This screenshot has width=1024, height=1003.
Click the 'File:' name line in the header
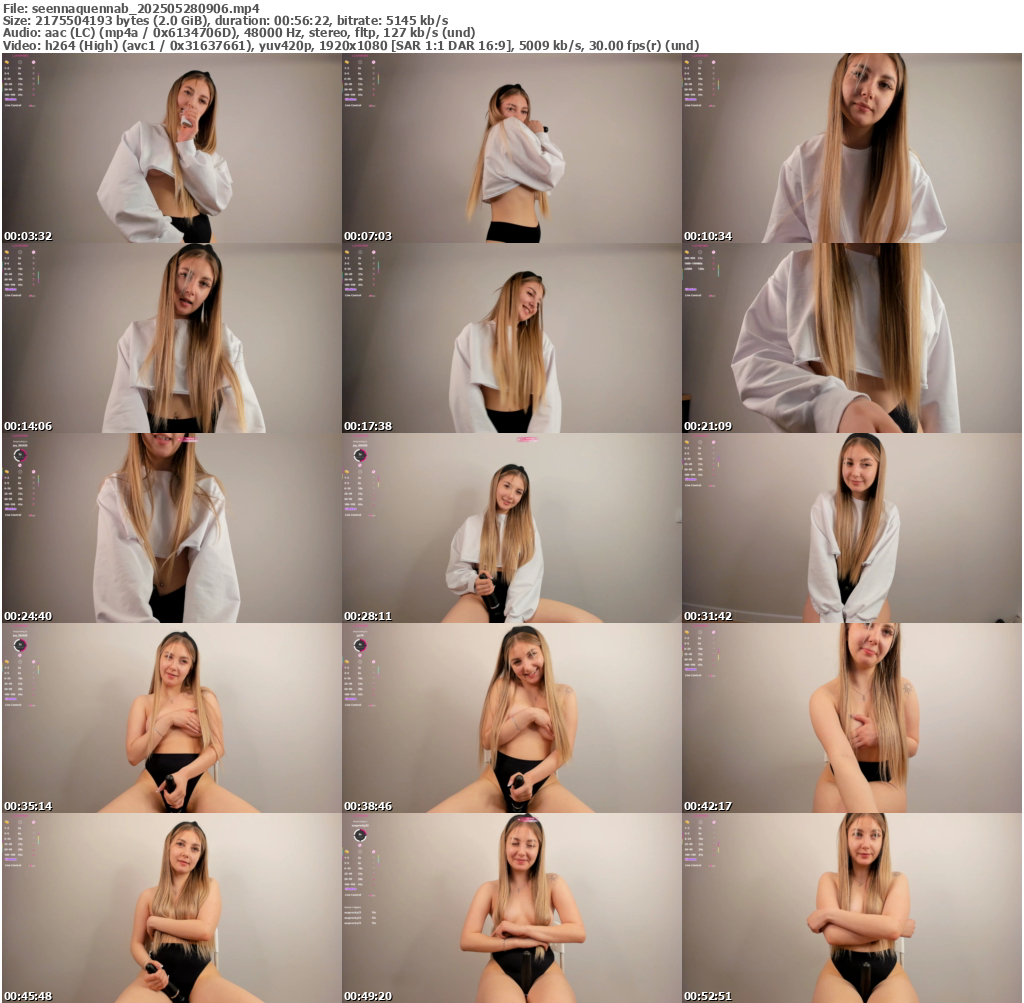click(131, 8)
